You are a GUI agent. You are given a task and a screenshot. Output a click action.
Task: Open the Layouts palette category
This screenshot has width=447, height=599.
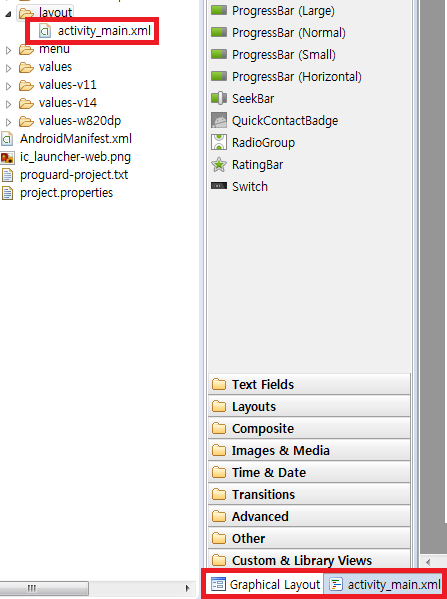point(309,406)
